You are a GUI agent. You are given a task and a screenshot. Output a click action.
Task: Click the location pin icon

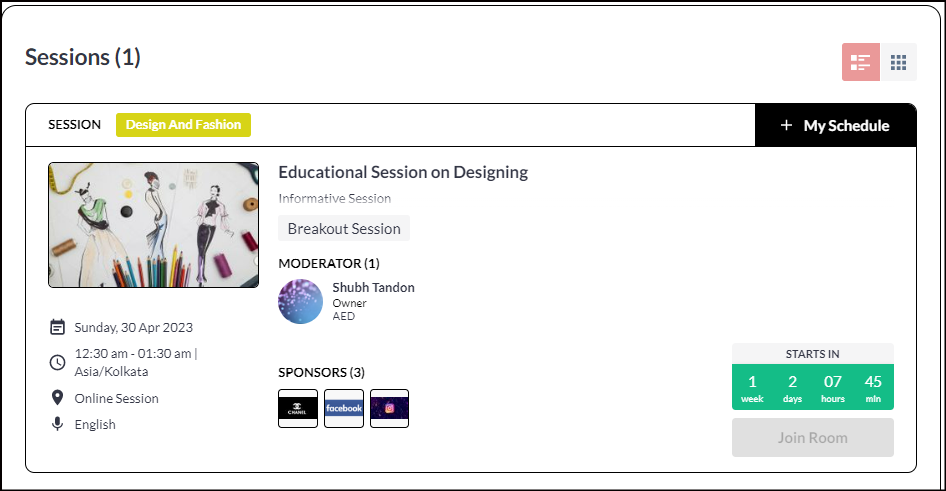click(57, 398)
